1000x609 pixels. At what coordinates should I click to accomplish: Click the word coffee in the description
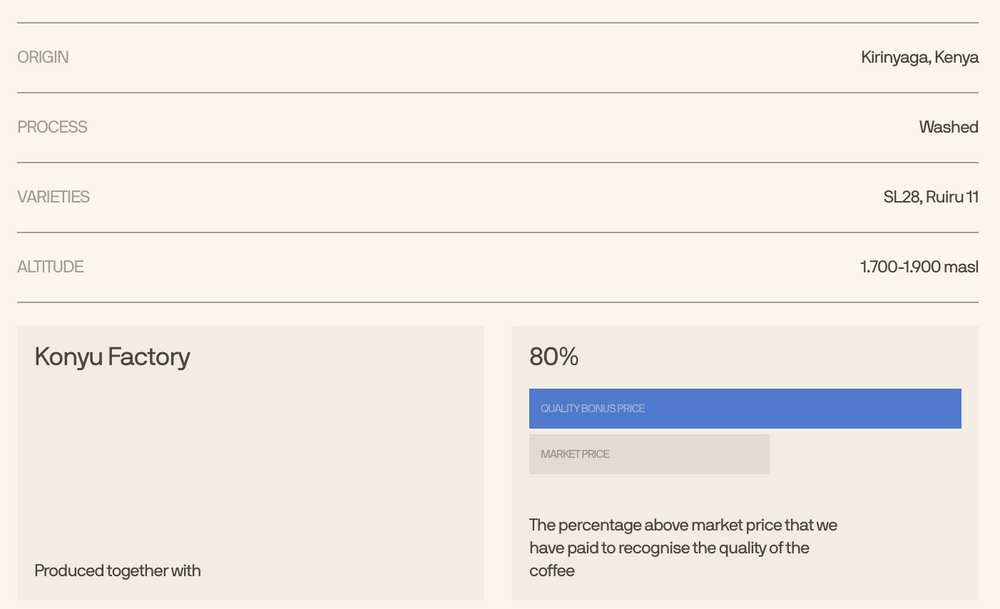click(x=552, y=571)
